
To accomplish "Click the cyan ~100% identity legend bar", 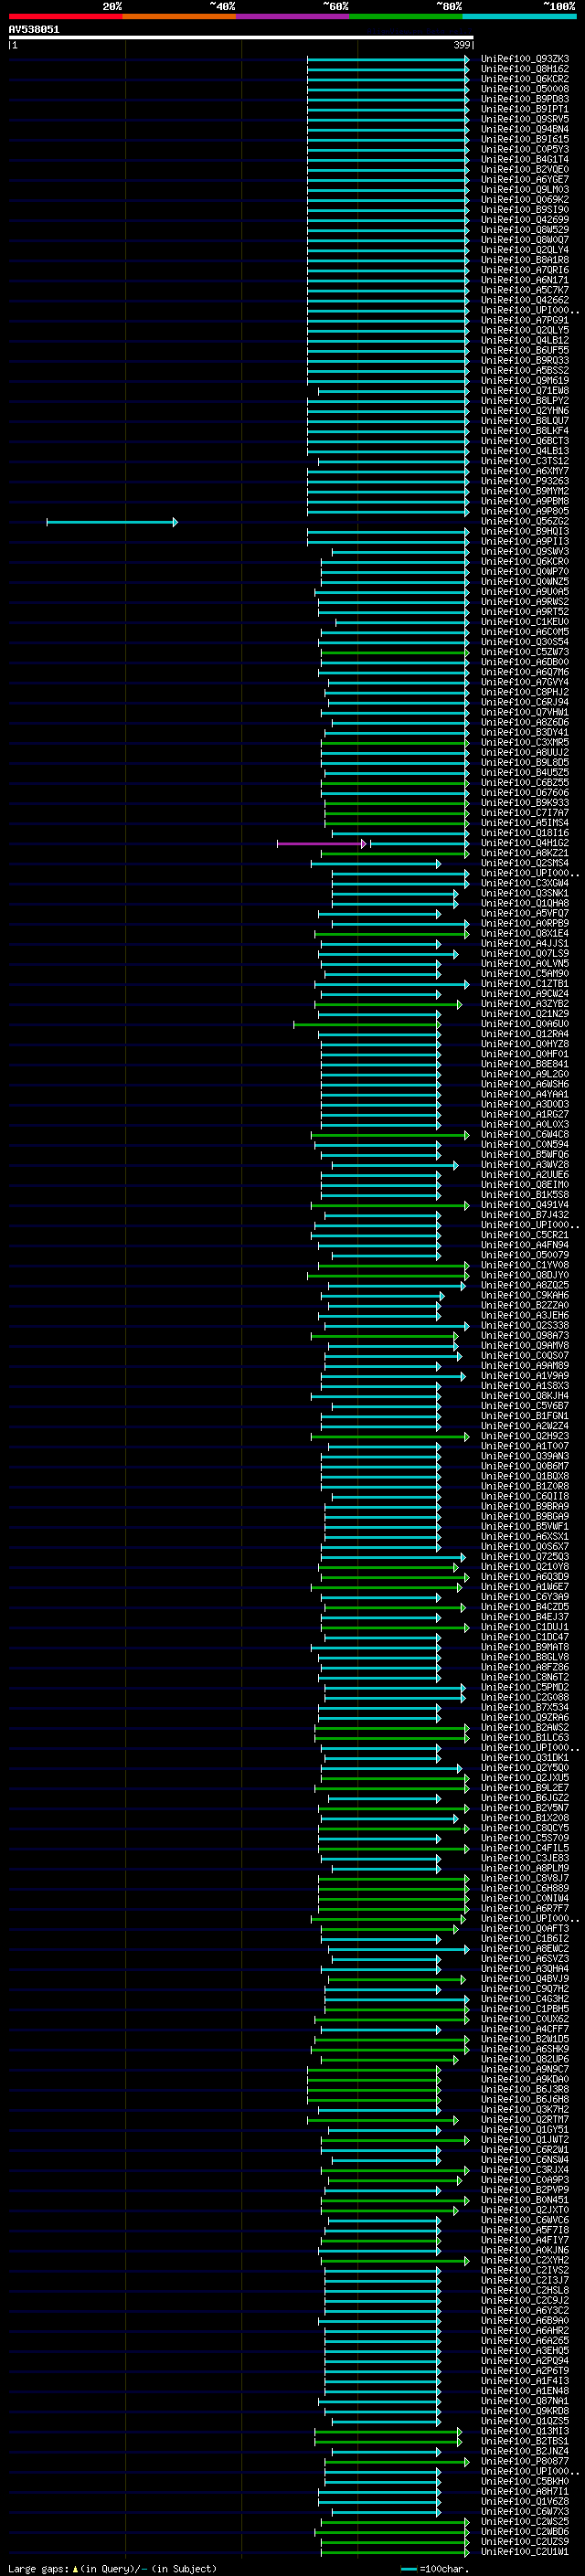I will point(520,16).
